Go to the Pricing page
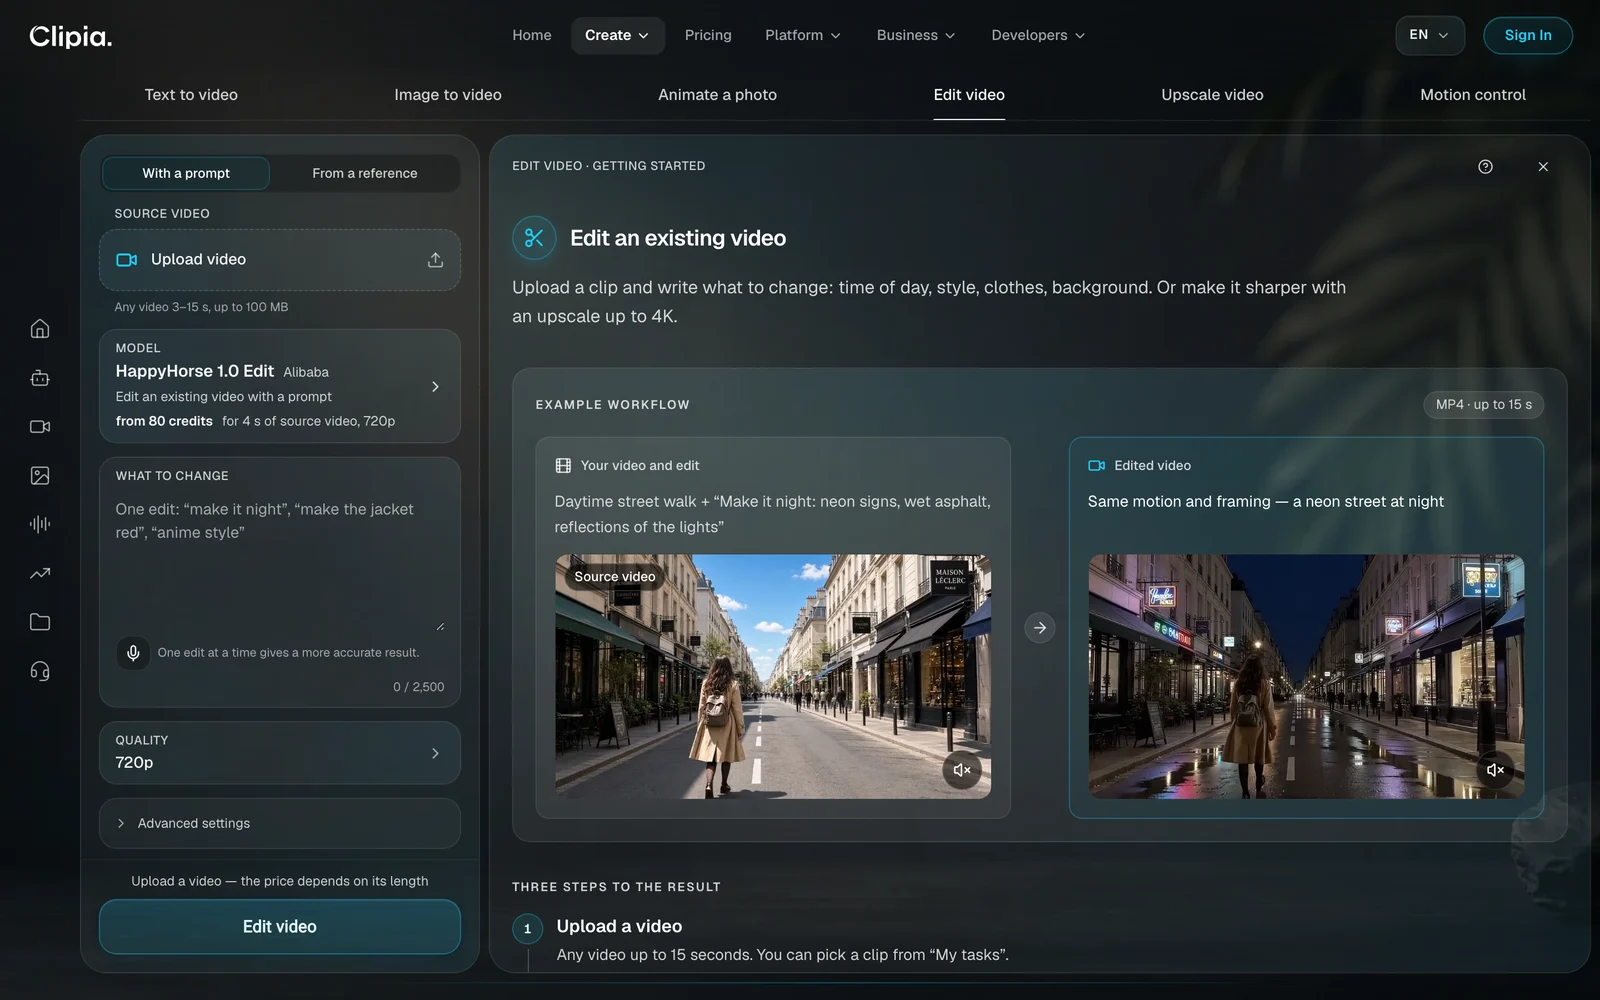1600x1000 pixels. (x=708, y=35)
